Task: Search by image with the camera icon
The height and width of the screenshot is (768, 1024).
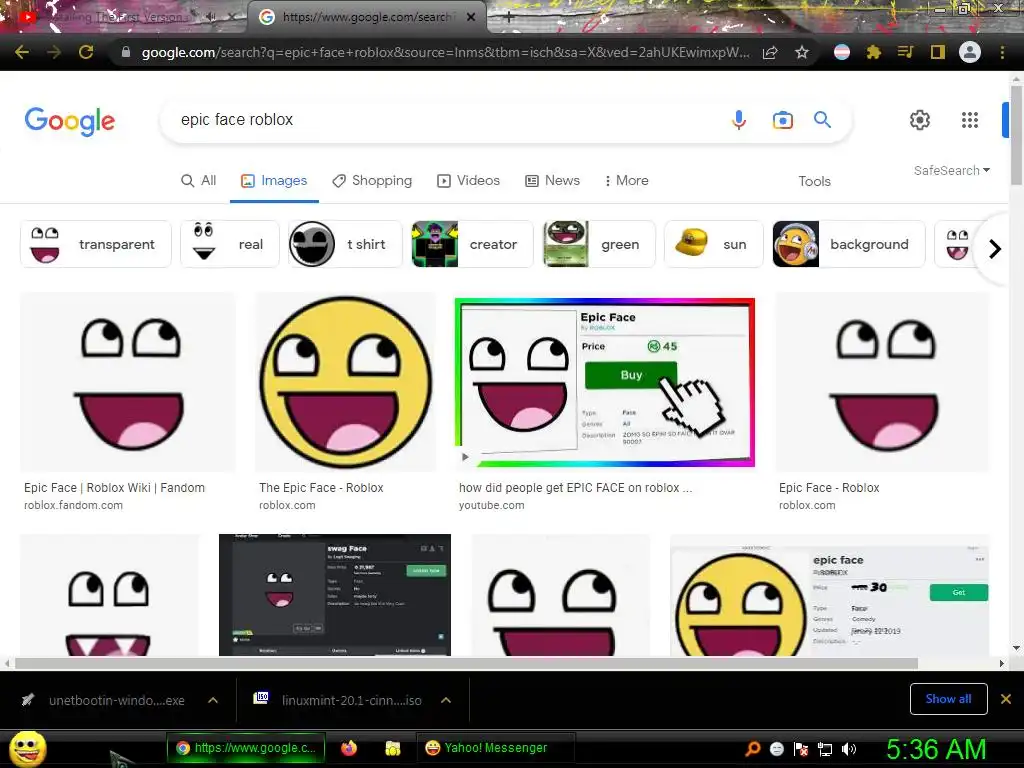Action: (782, 120)
